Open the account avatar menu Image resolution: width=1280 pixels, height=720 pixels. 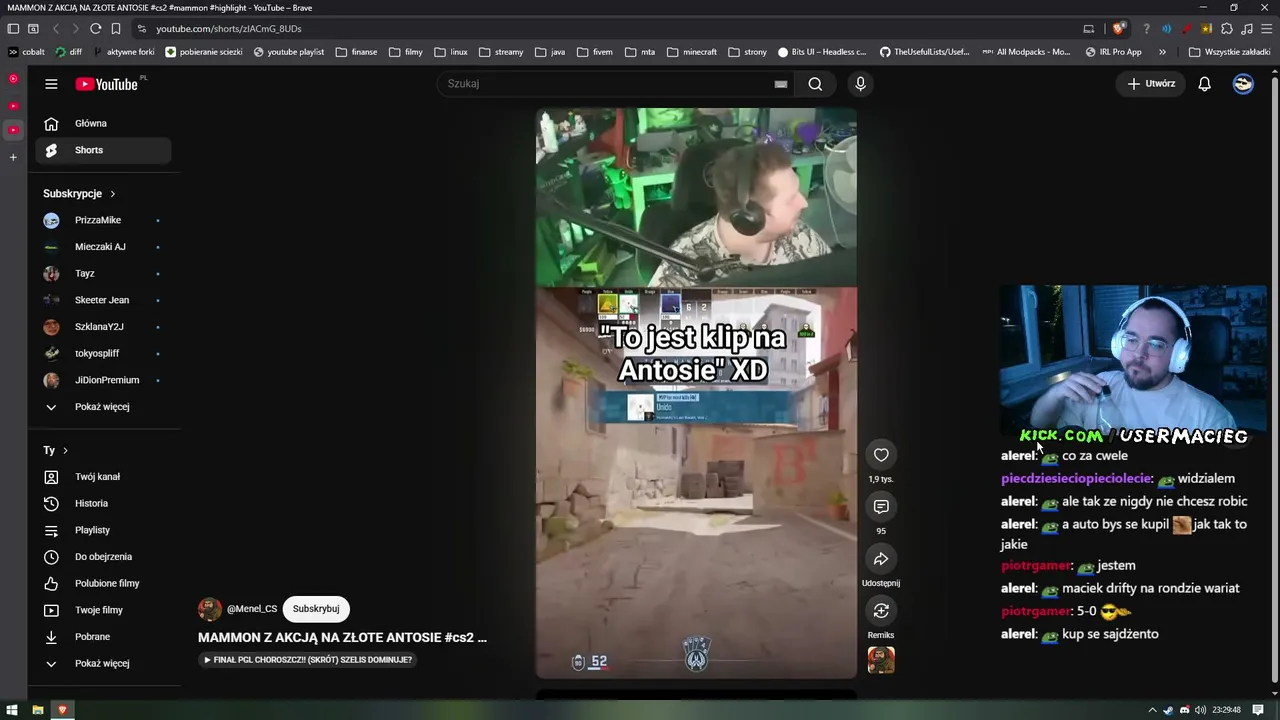[x=1243, y=84]
